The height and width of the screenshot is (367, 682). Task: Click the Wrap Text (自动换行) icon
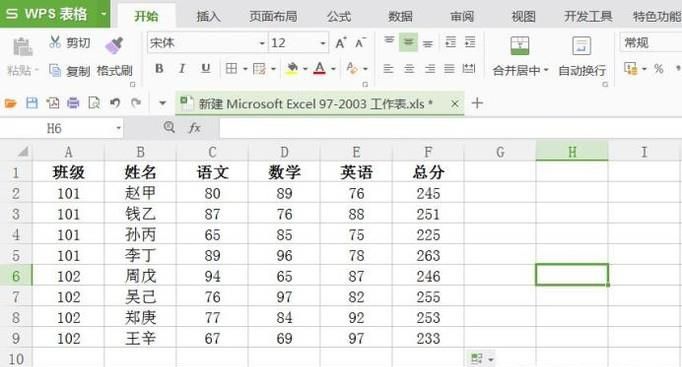click(x=582, y=46)
